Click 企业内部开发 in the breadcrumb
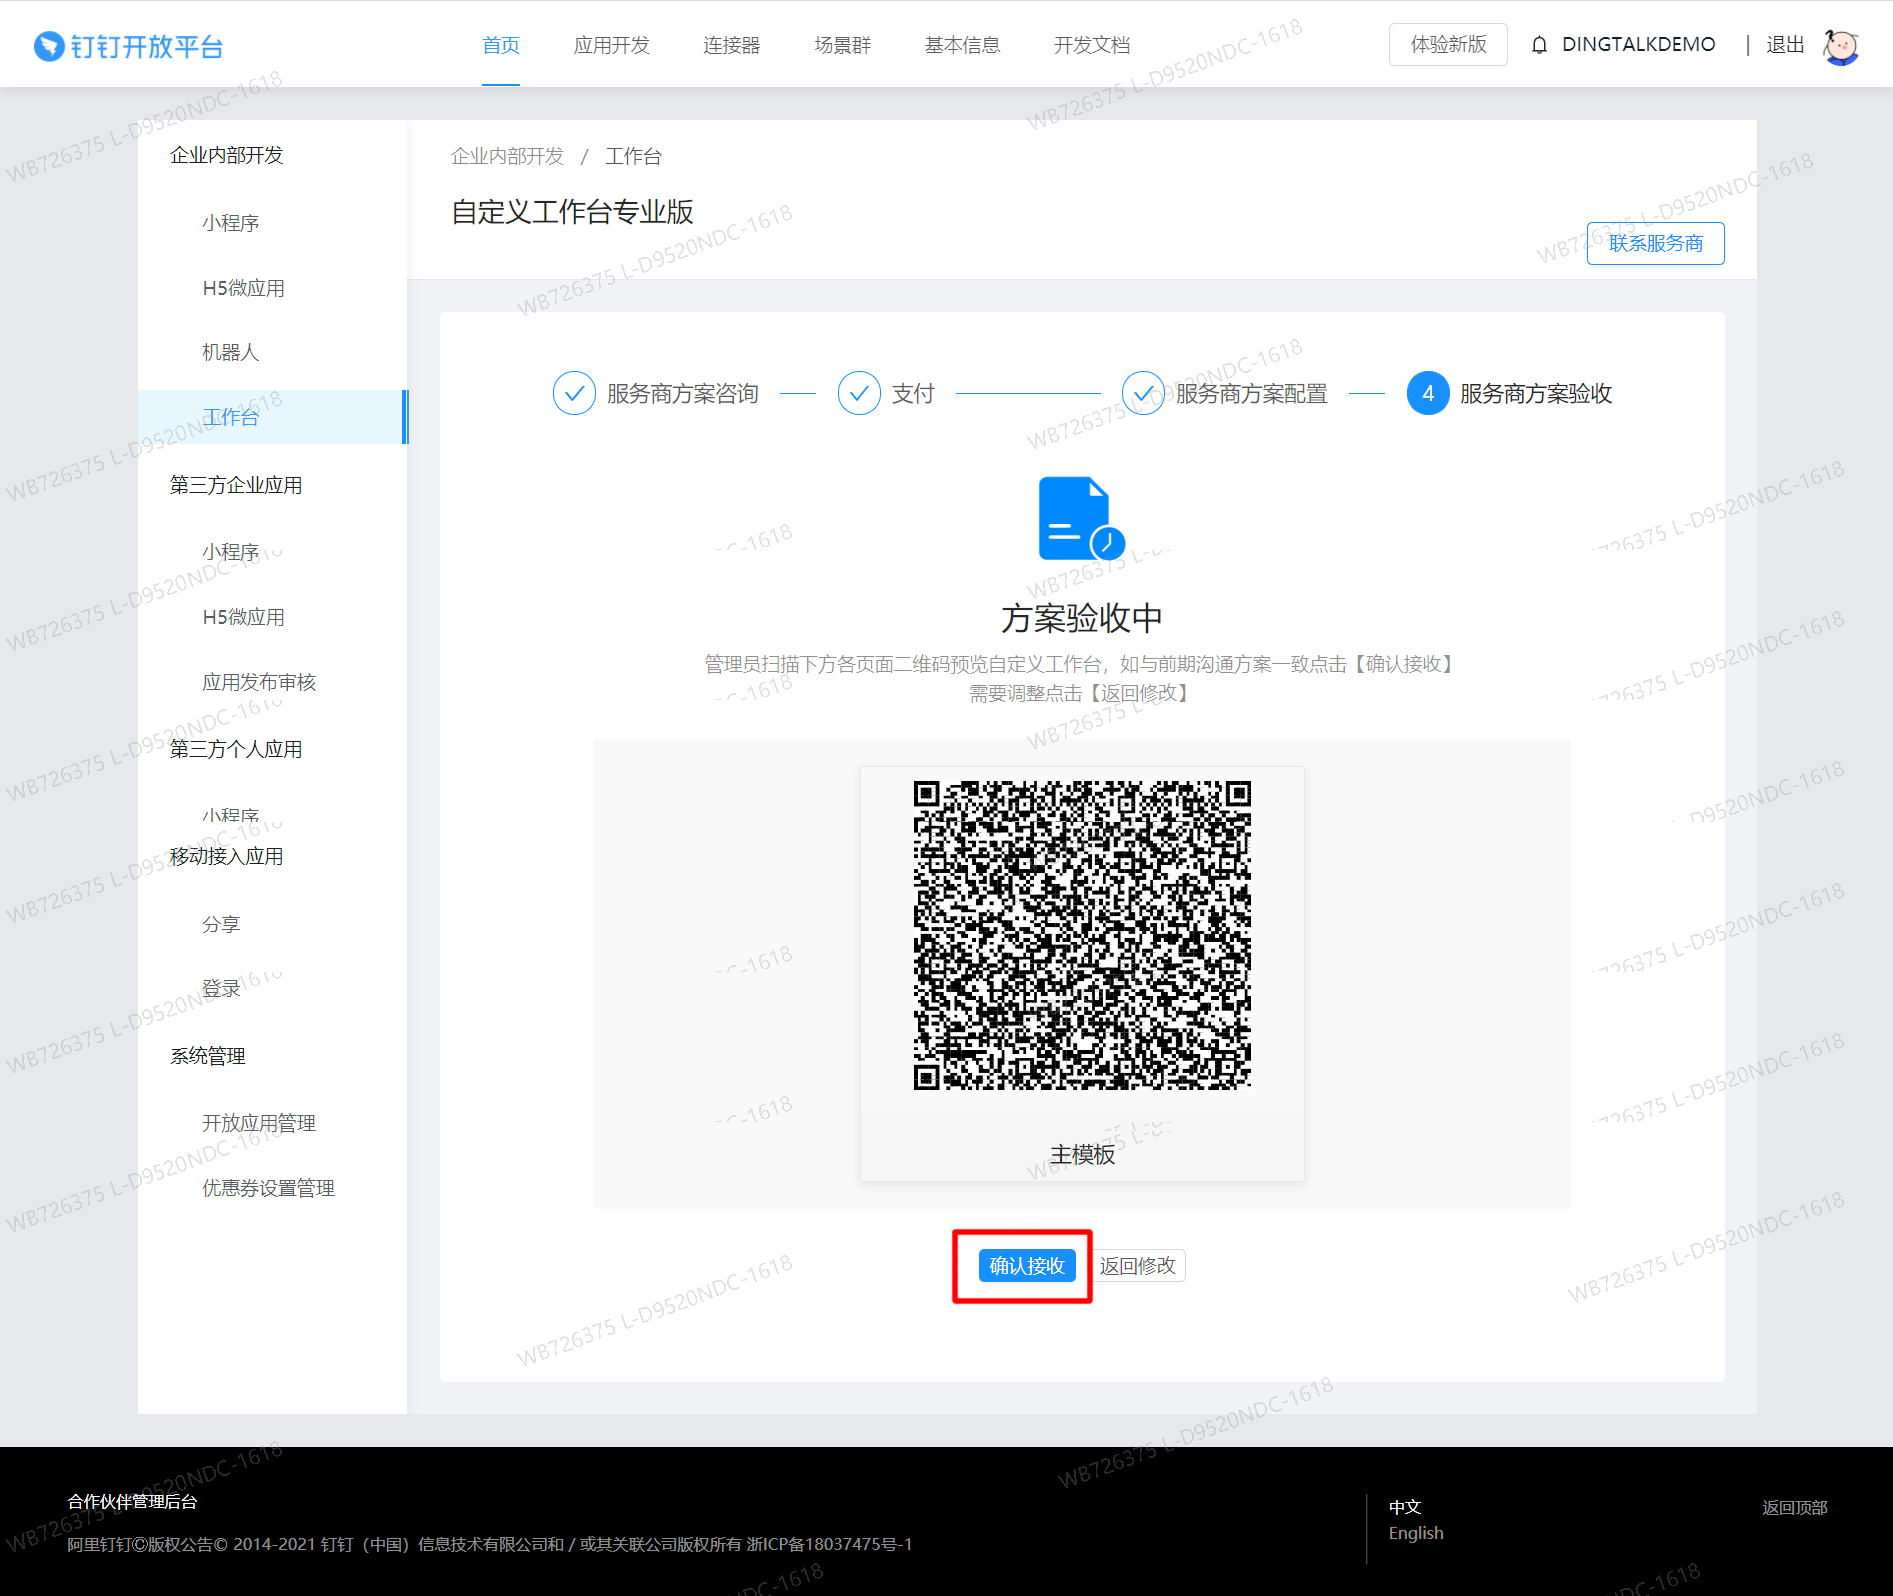Viewport: 1893px width, 1596px height. click(x=507, y=156)
